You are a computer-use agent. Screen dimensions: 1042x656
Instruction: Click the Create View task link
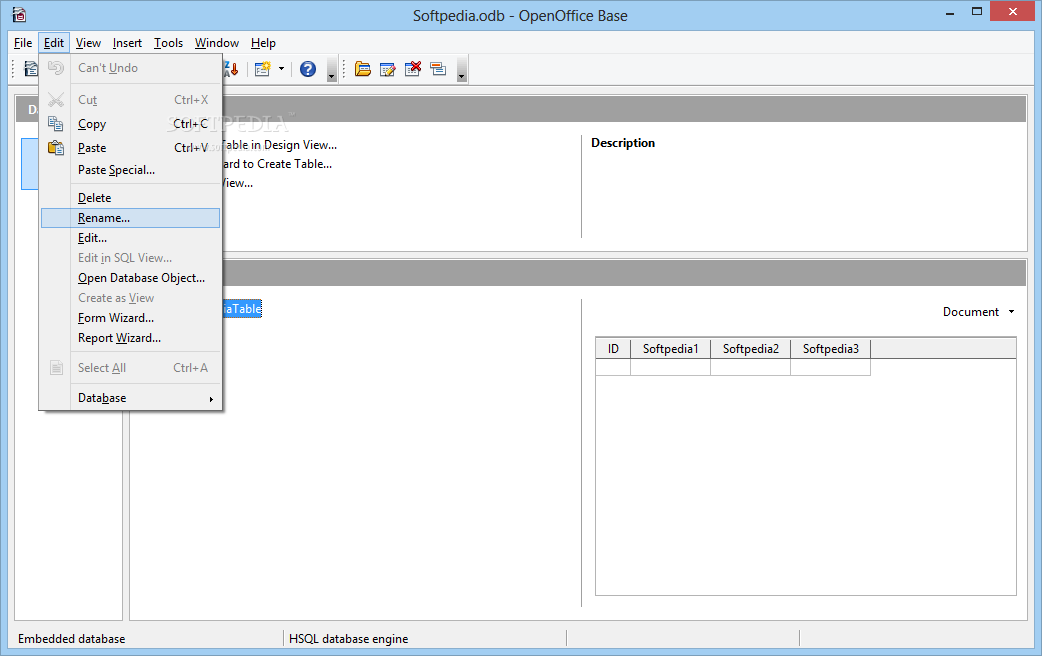[237, 183]
